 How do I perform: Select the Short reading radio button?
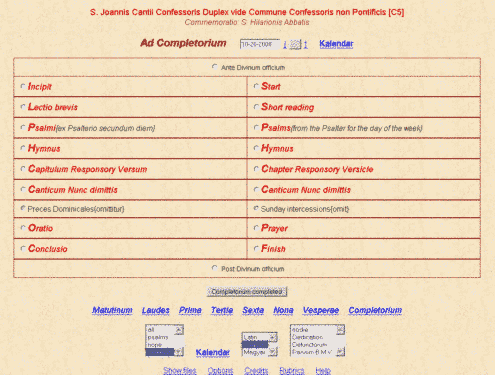(x=256, y=107)
